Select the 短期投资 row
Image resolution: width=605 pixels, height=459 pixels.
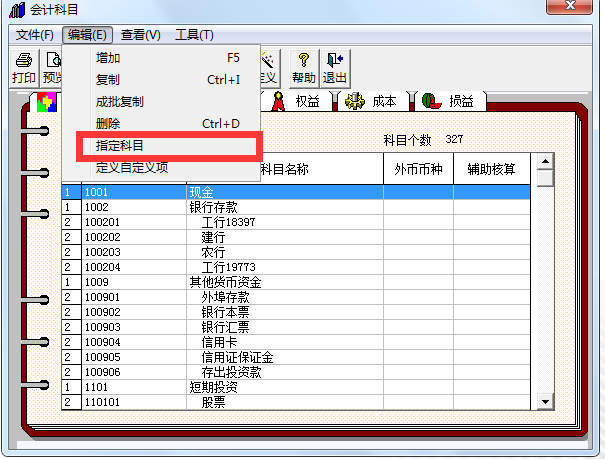[x=296, y=387]
